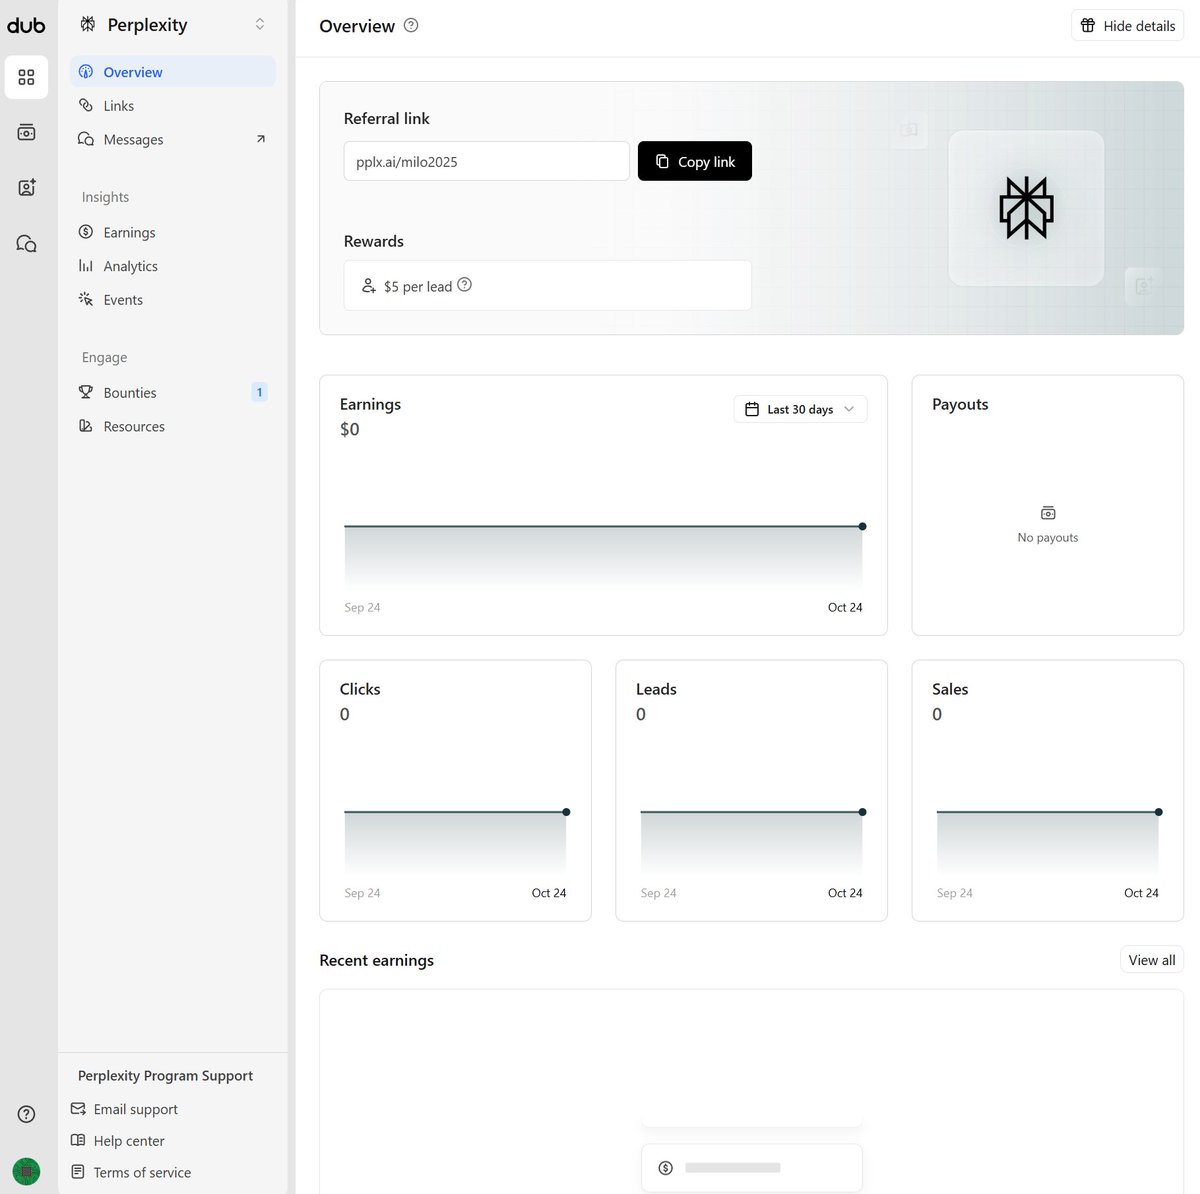This screenshot has width=1200, height=1194.
Task: Click Hide details button
Action: 1127,26
